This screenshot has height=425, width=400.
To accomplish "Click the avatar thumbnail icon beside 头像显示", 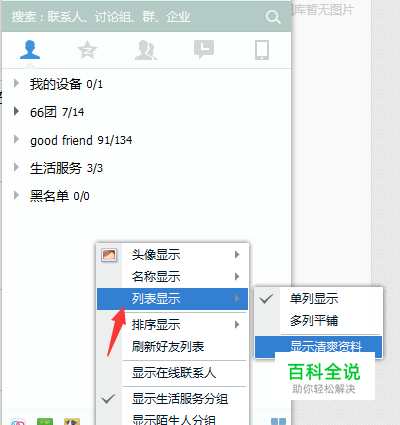I will click(x=109, y=255).
